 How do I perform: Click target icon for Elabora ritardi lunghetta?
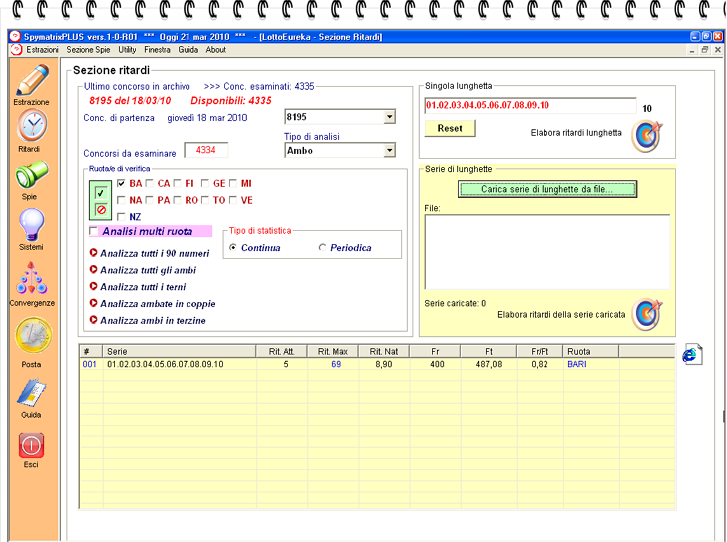coord(646,134)
